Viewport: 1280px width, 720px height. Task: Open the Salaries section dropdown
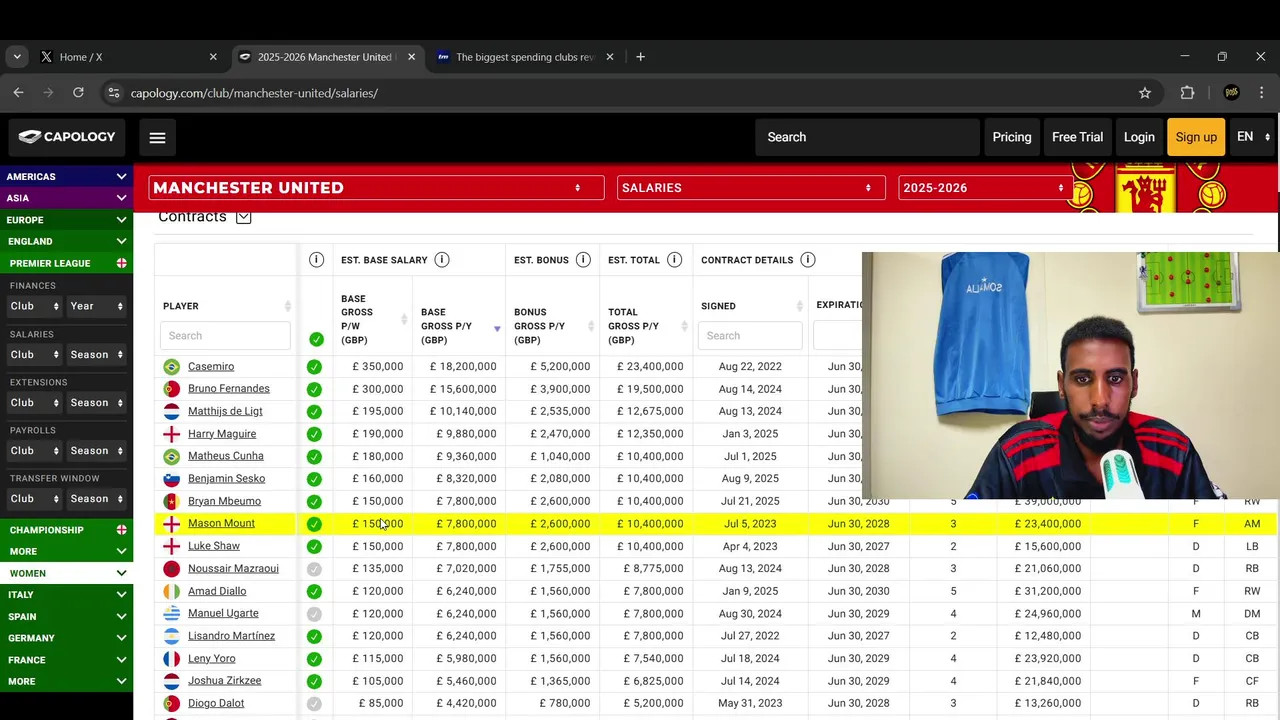(751, 188)
